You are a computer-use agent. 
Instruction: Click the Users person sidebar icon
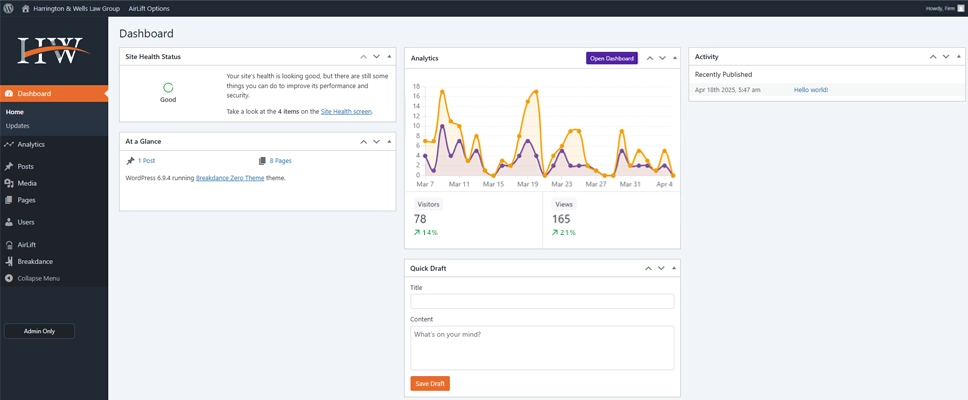pyautogui.click(x=9, y=222)
